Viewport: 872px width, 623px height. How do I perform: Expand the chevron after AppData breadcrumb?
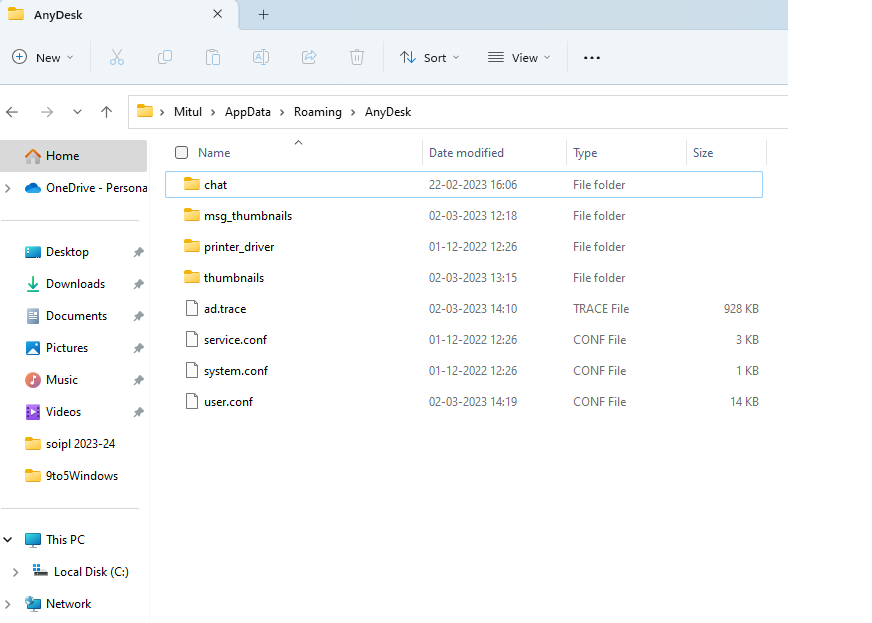282,112
